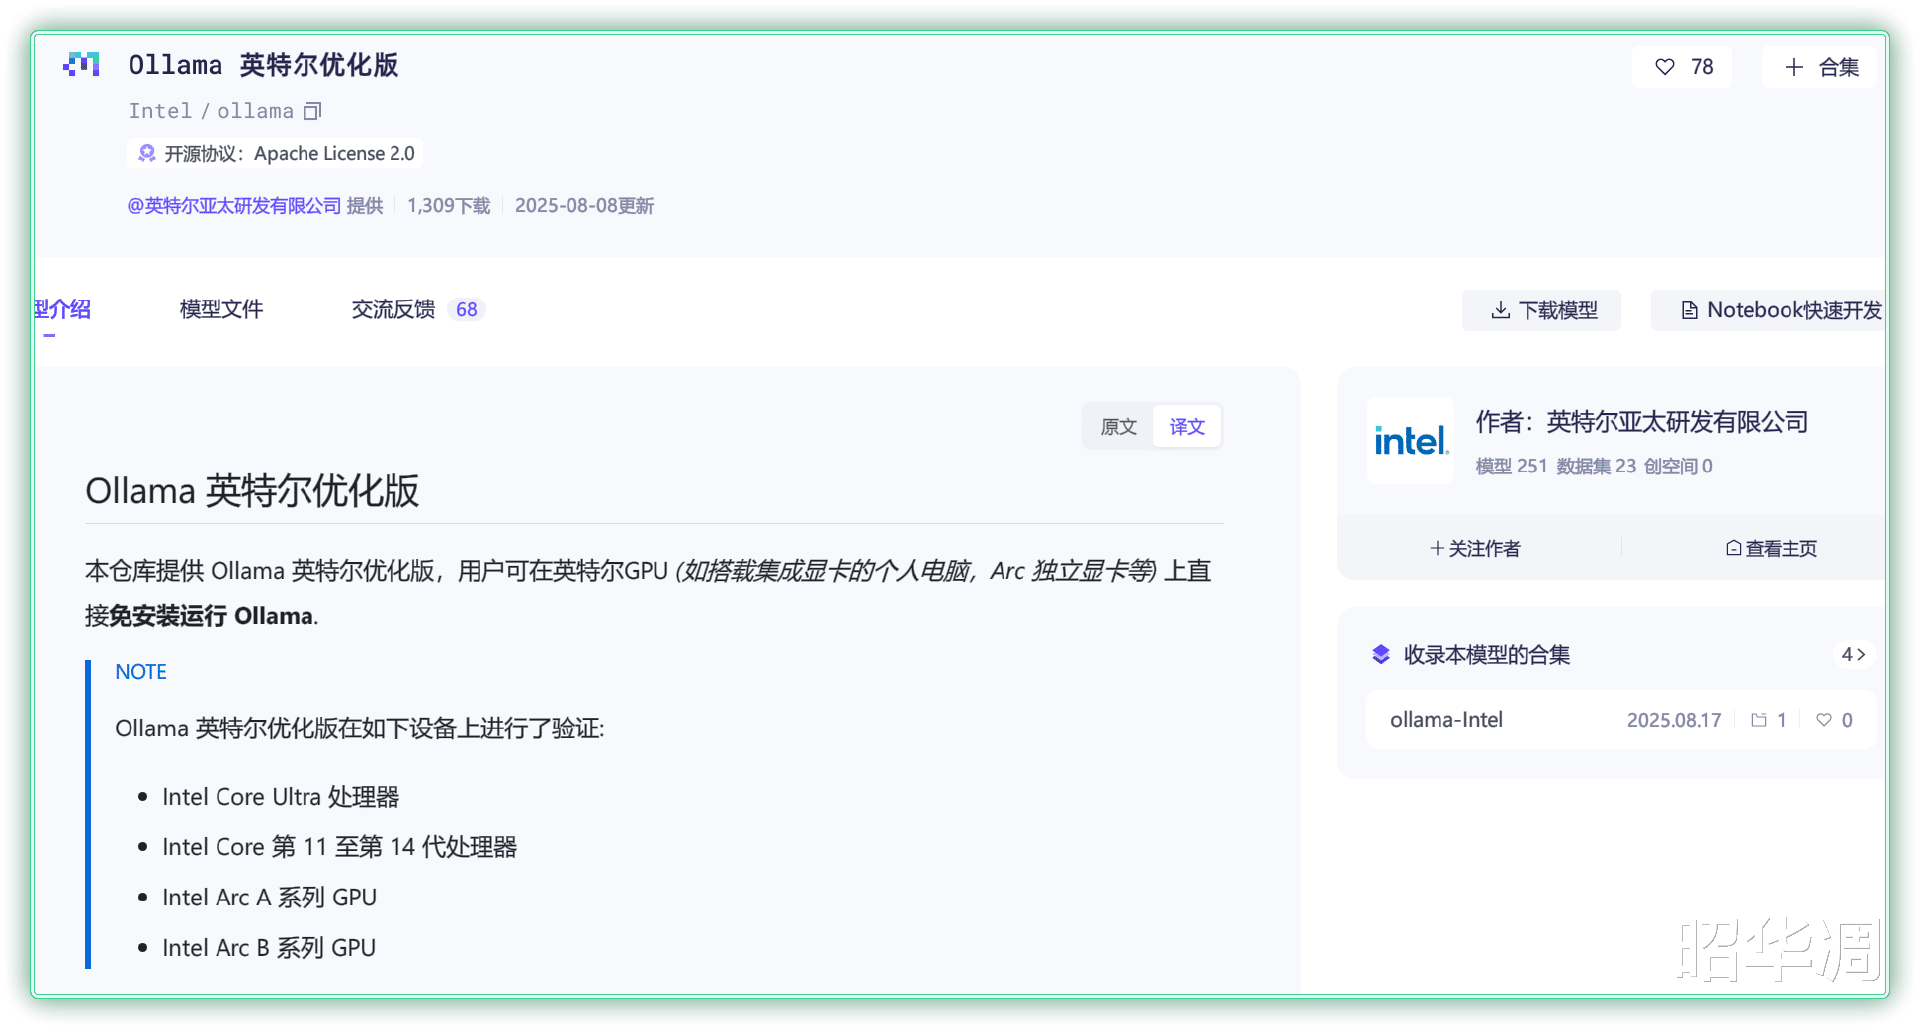Click the Intel Arc A 系列 GPU item
This screenshot has width=1920, height=1029.
pos(270,897)
